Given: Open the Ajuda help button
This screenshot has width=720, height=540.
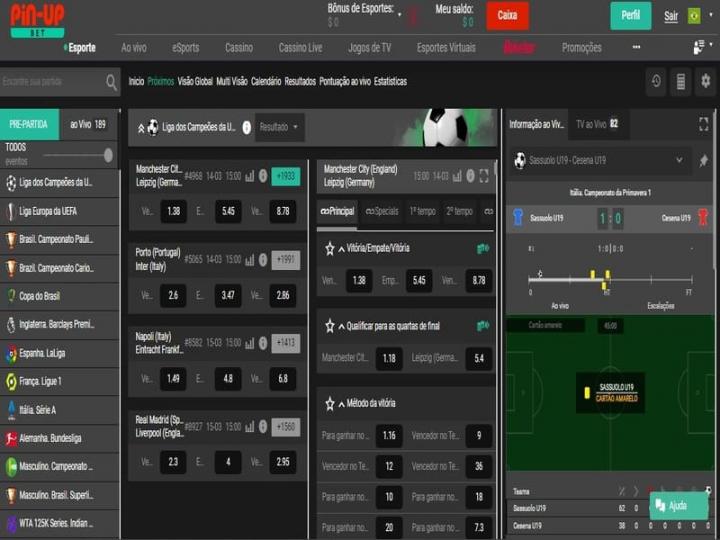Looking at the screenshot, I should coord(679,506).
